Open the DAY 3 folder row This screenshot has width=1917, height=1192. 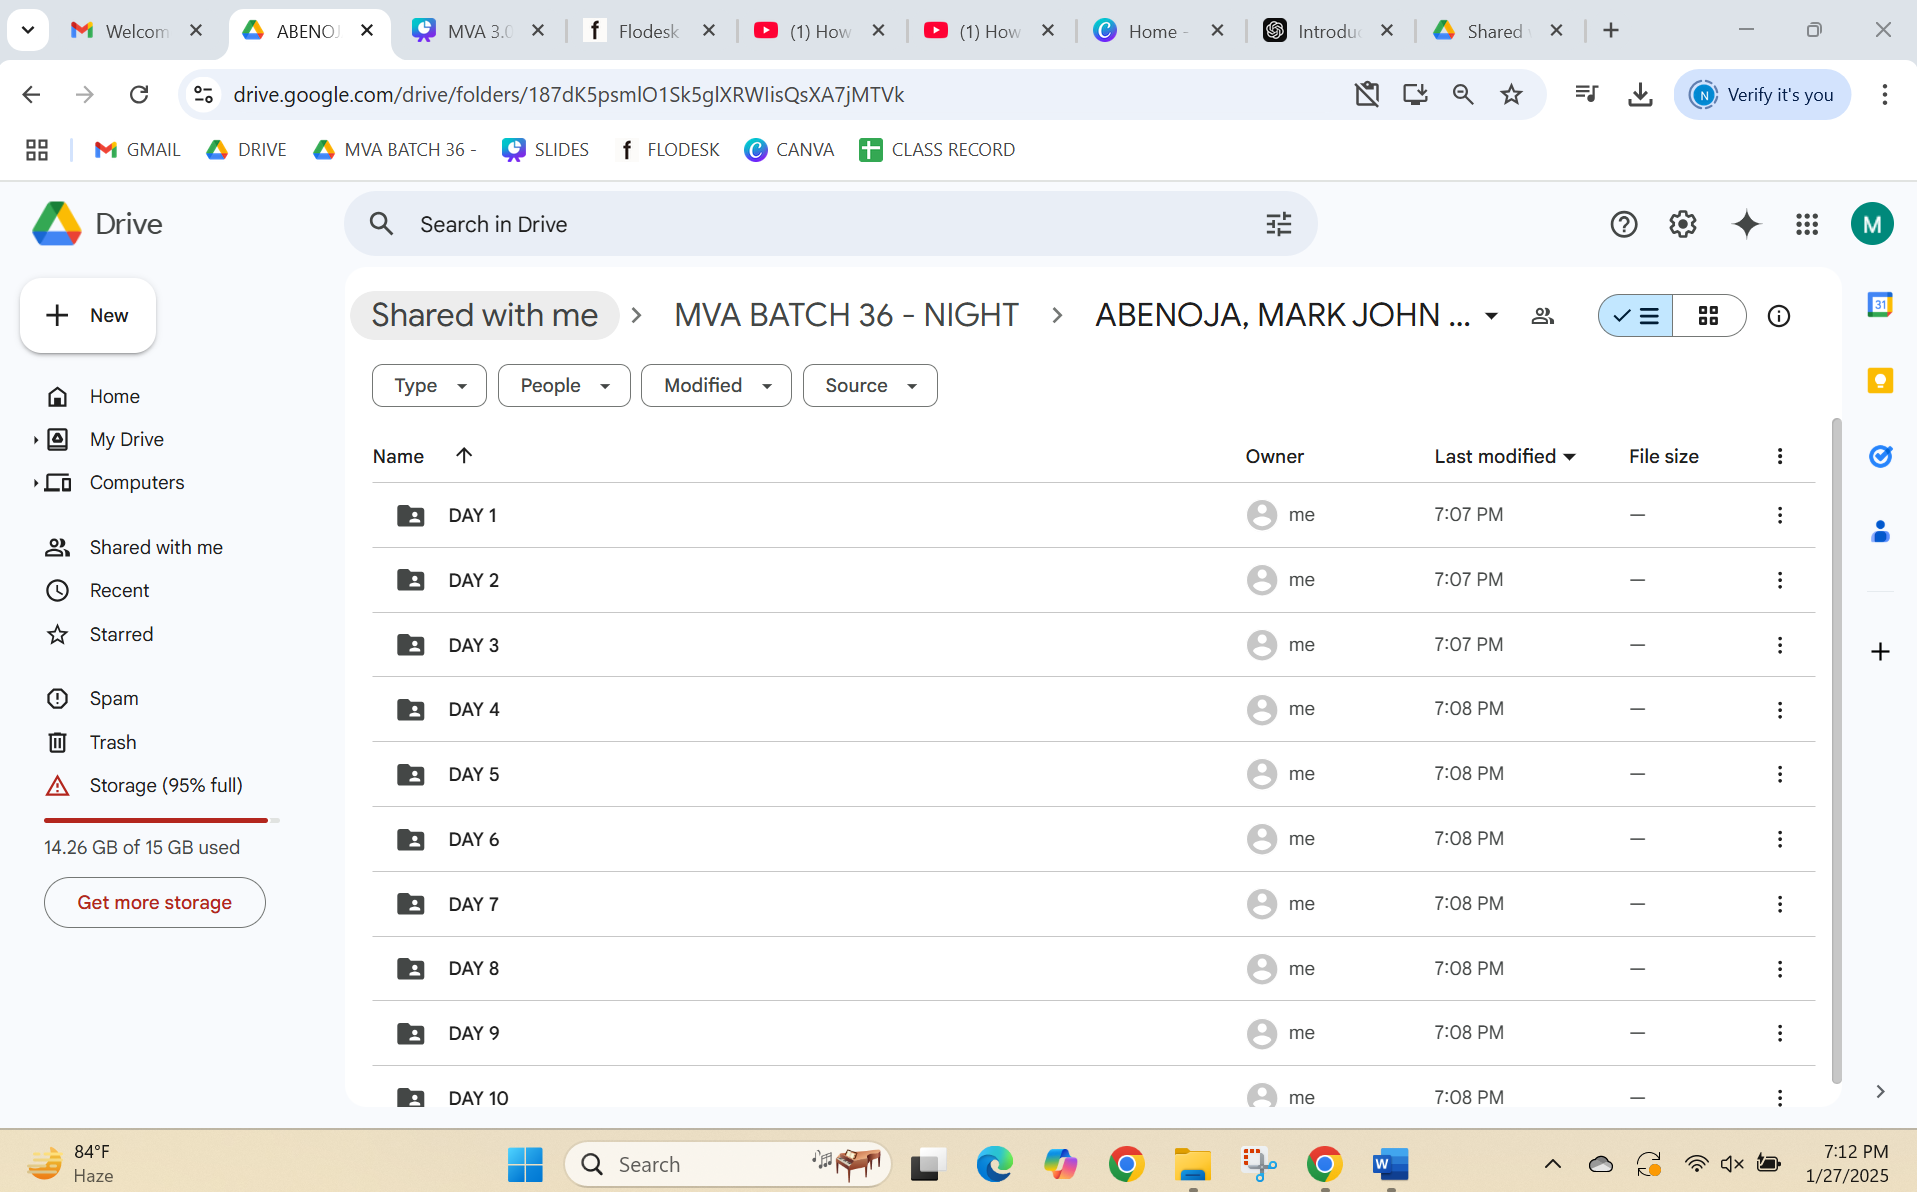(x=1093, y=645)
